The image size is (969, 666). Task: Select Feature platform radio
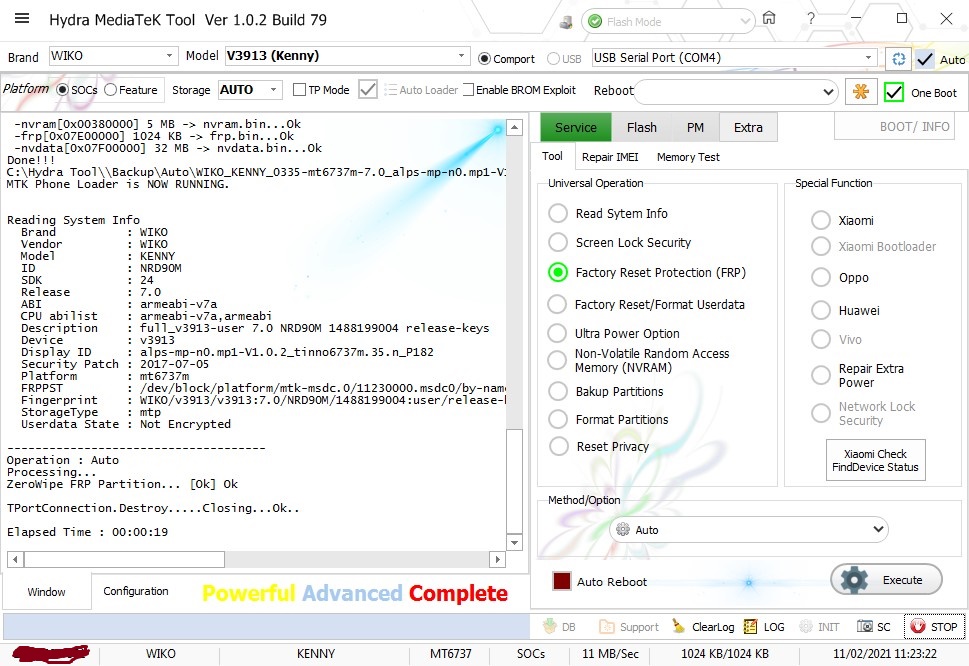pyautogui.click(x=110, y=90)
